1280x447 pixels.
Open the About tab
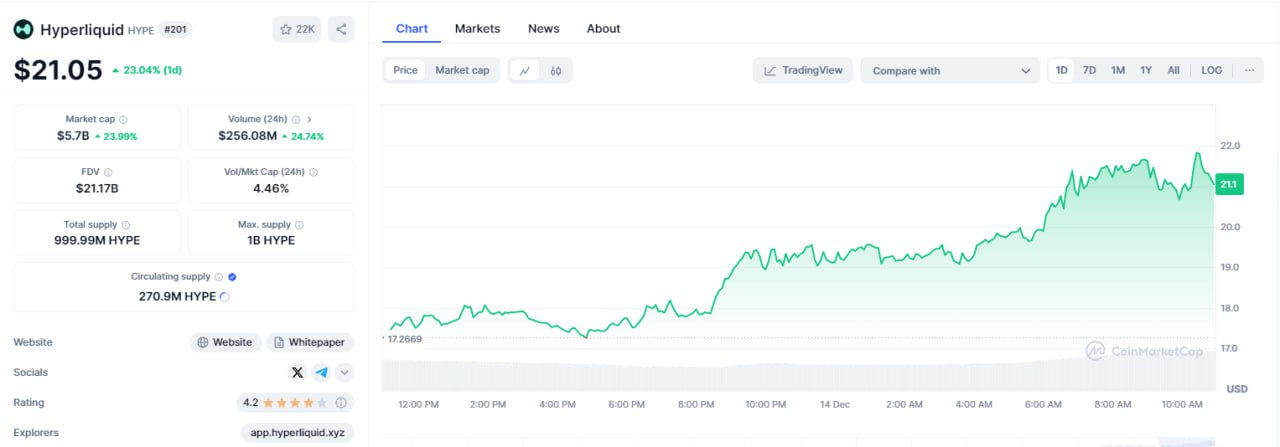tap(603, 28)
